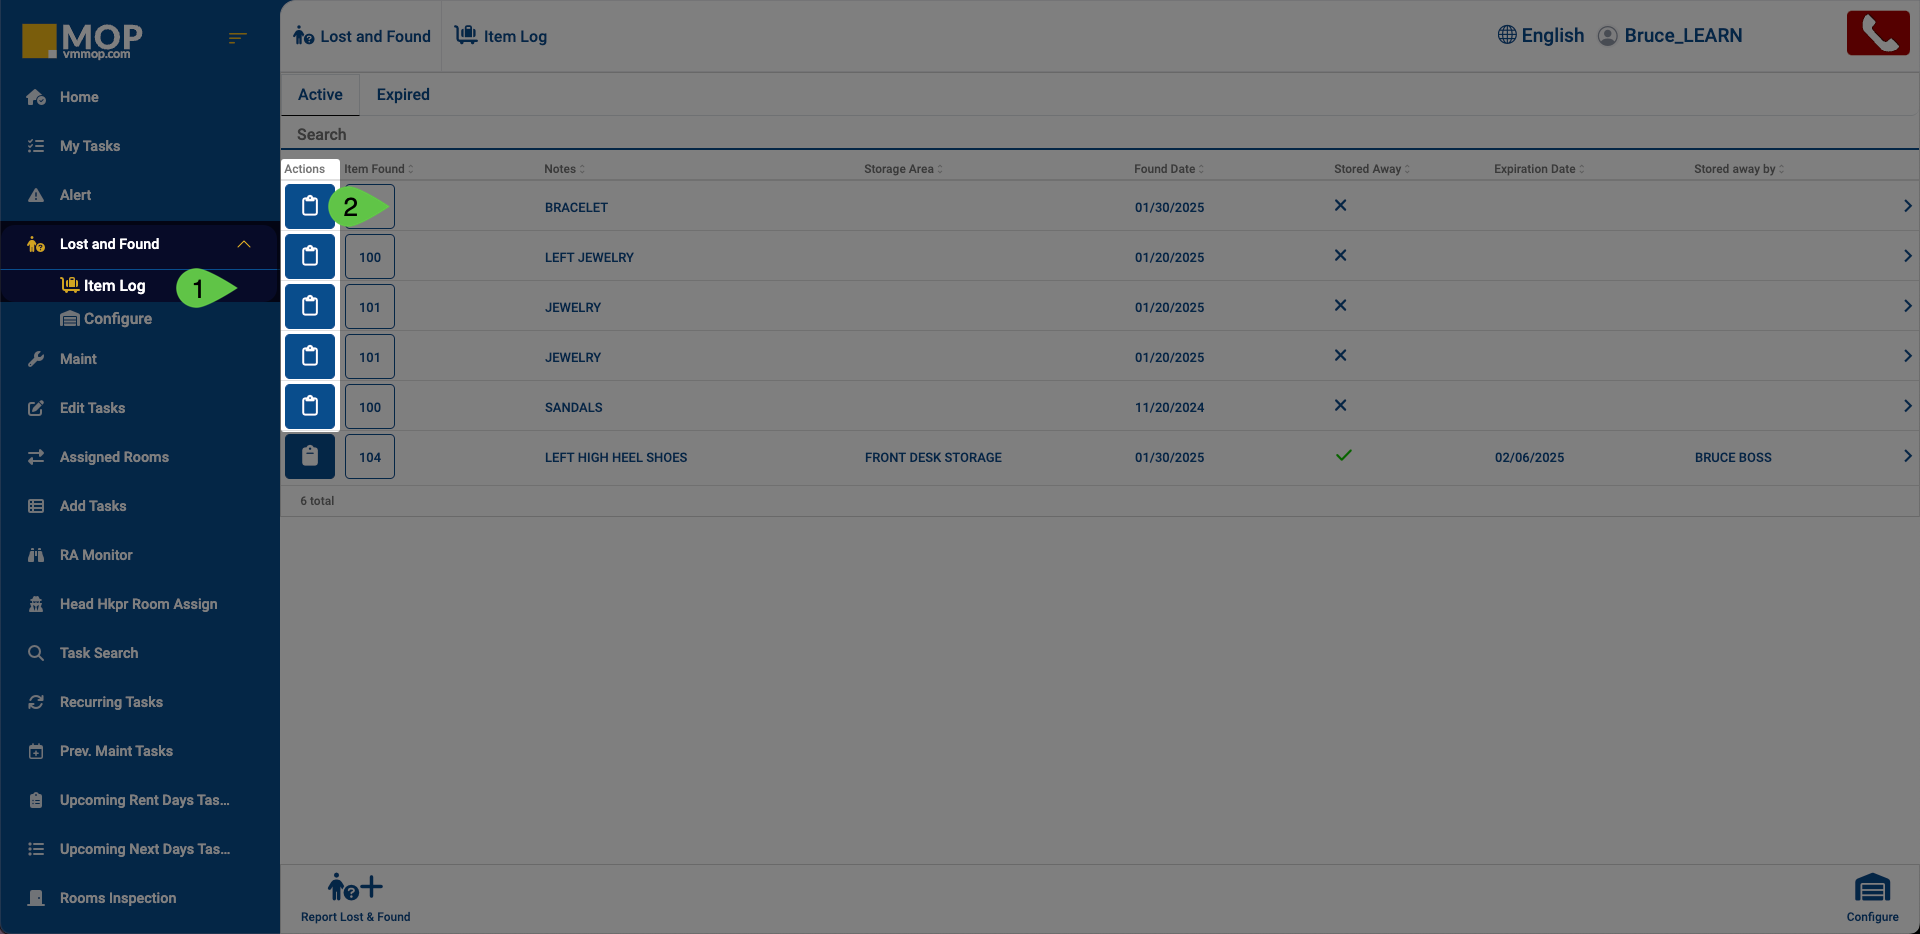
Task: Collapse the Lost and Found sidebar menu
Action: coord(243,244)
